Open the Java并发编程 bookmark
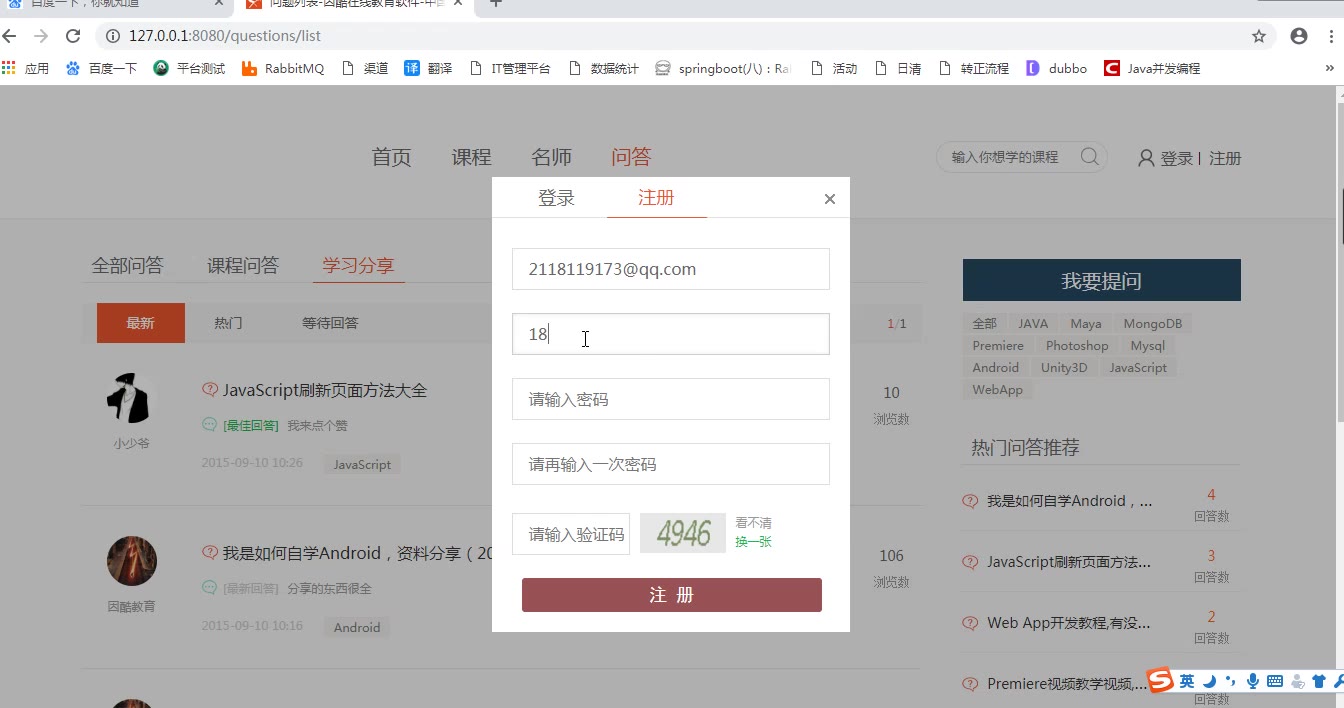This screenshot has height=708, width=1344. pos(1152,68)
